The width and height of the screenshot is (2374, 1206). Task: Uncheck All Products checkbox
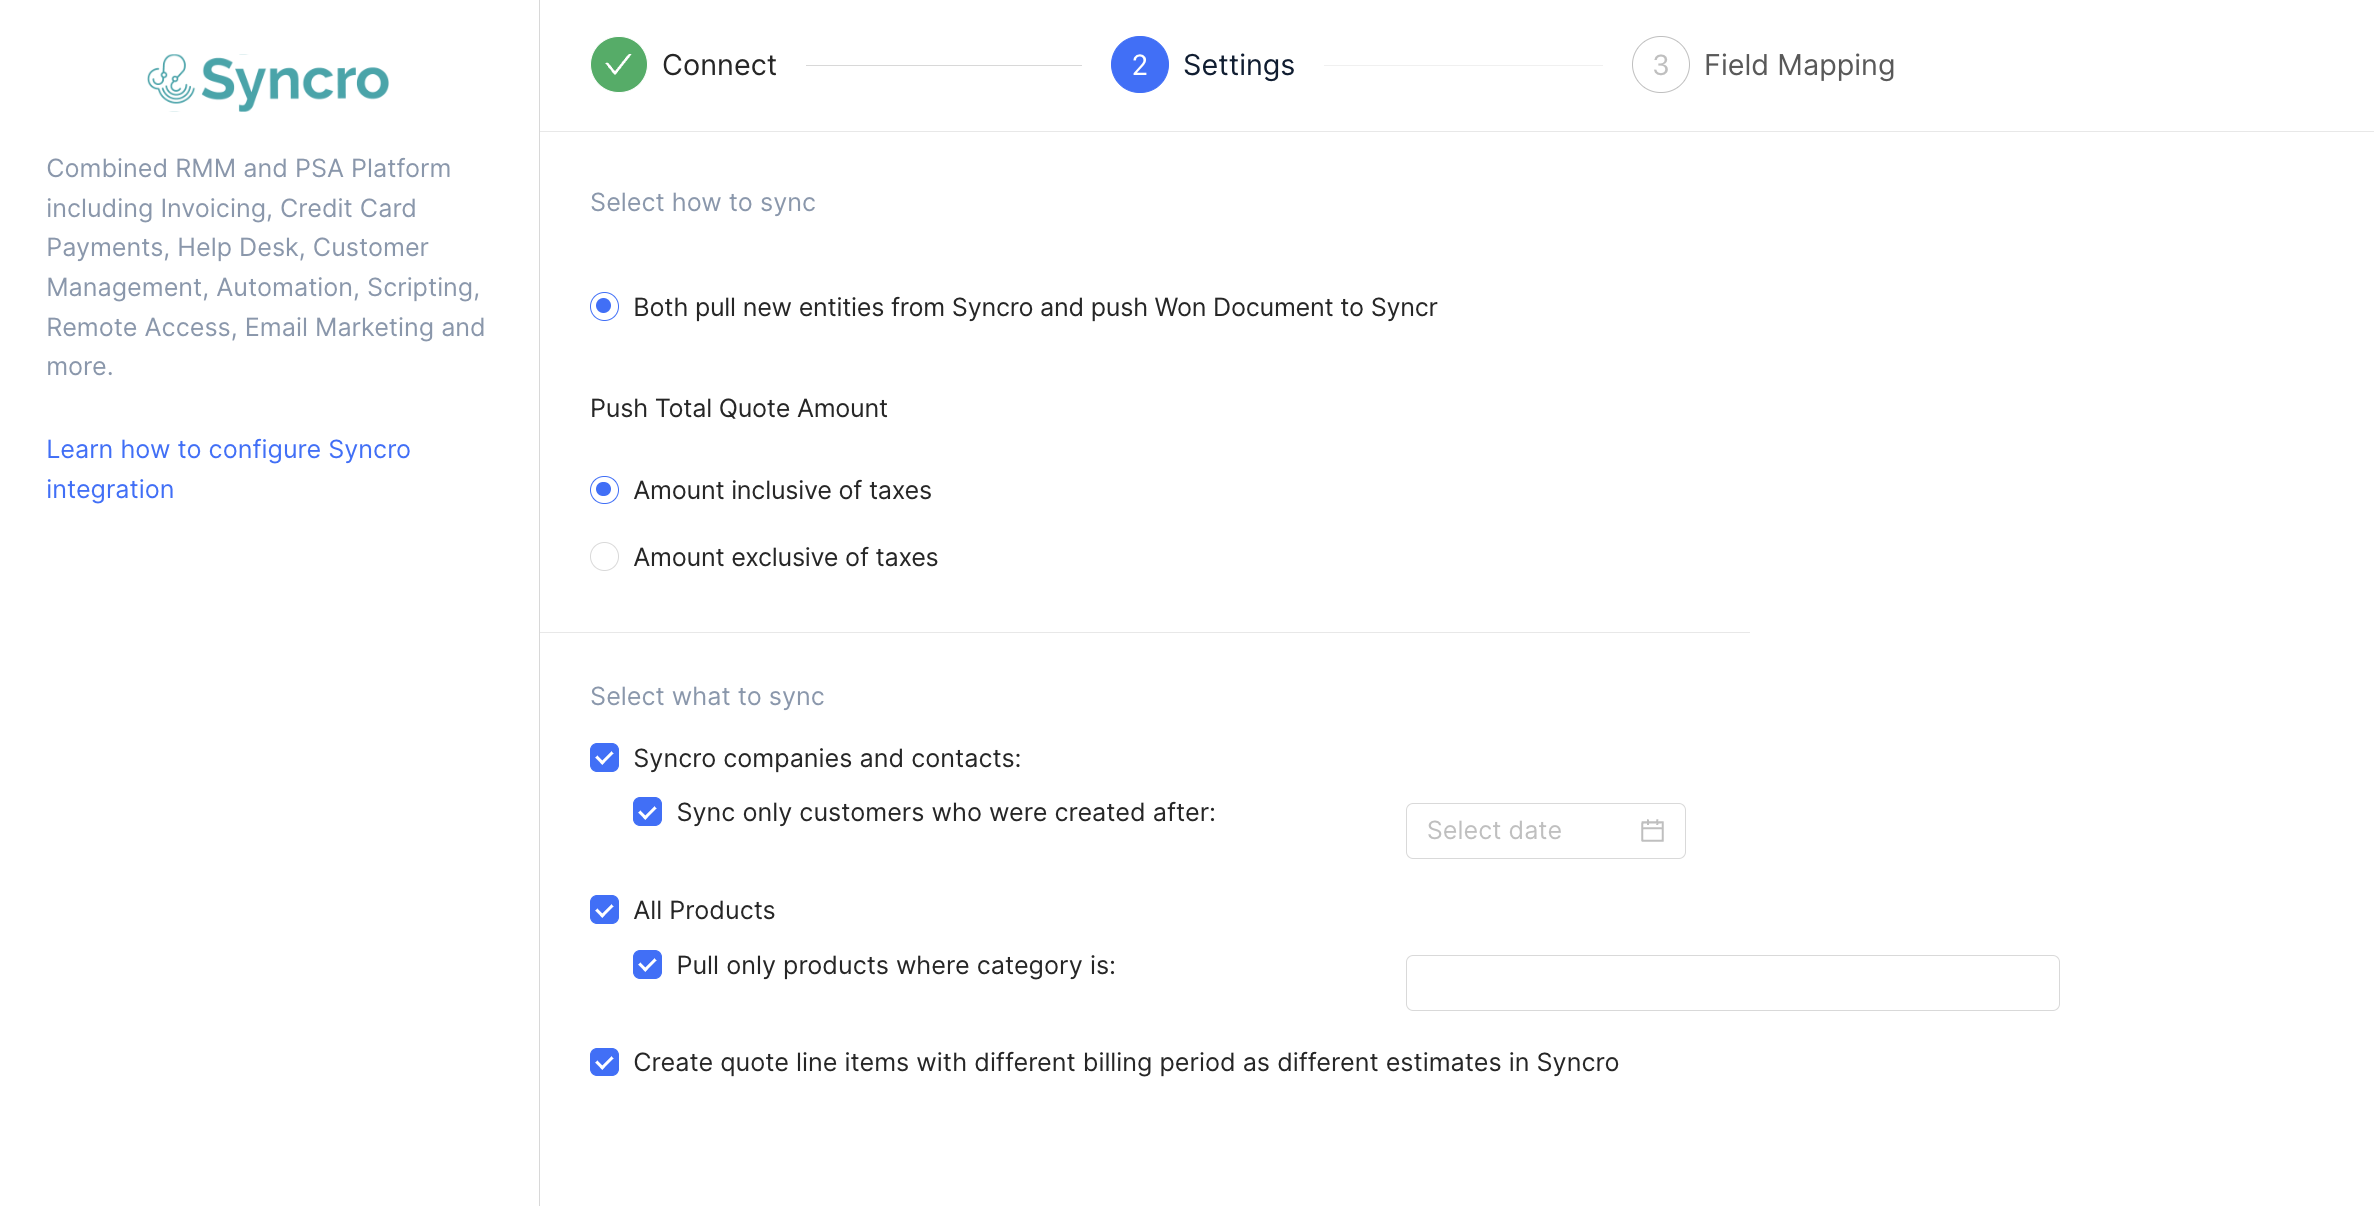click(604, 910)
